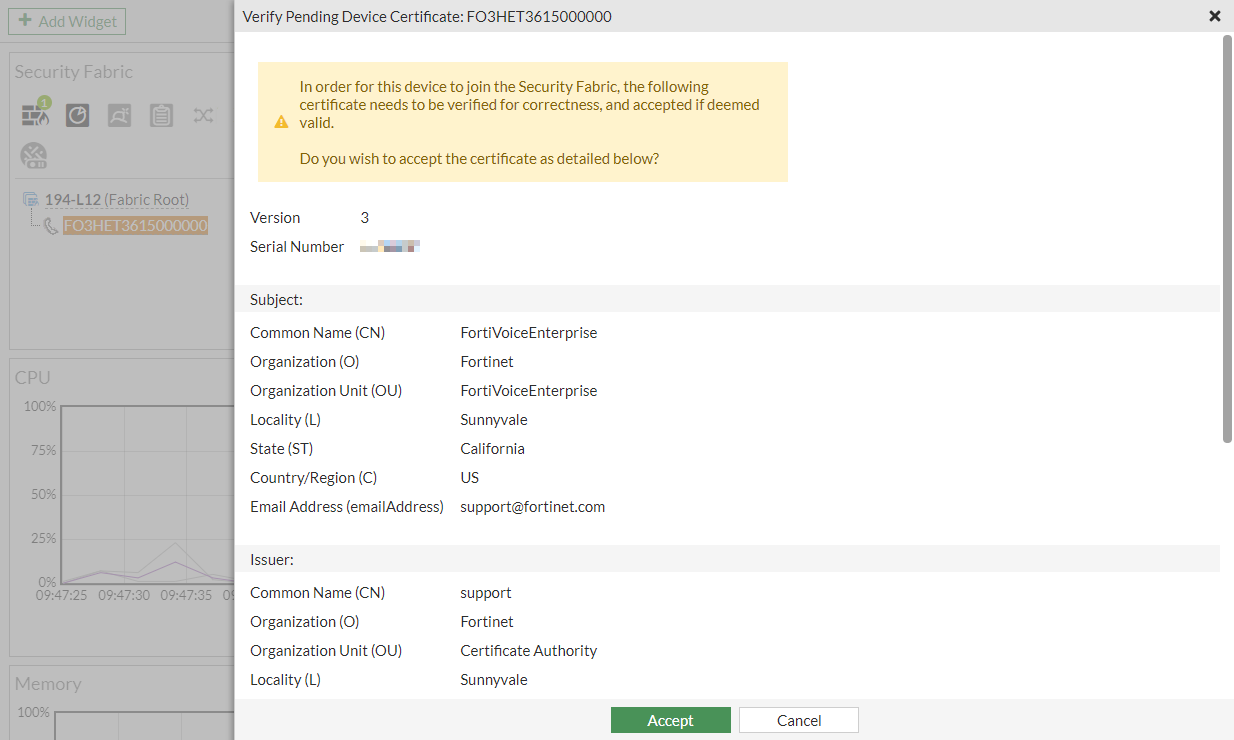This screenshot has width=1234, height=740.
Task: Click the device stack icon next to 194-L12
Action: 32,198
